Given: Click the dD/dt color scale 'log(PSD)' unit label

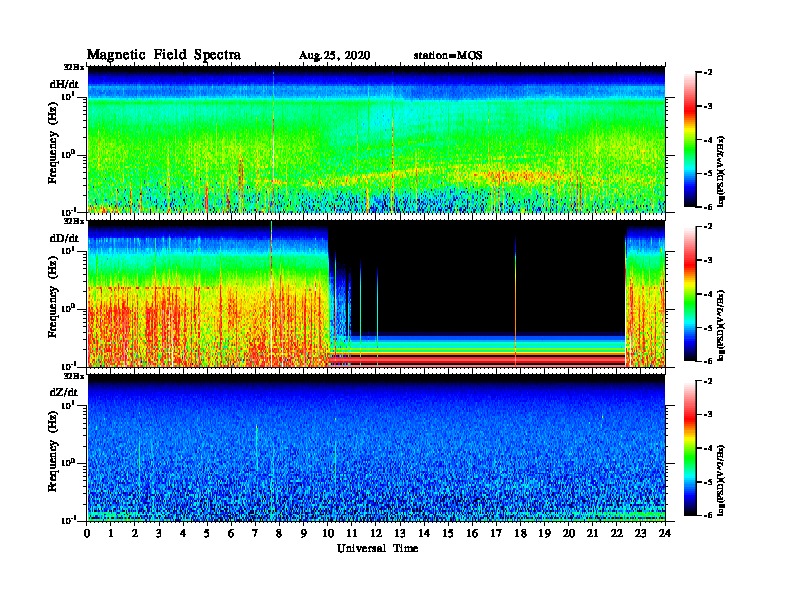Looking at the screenshot, I should tap(721, 325).
